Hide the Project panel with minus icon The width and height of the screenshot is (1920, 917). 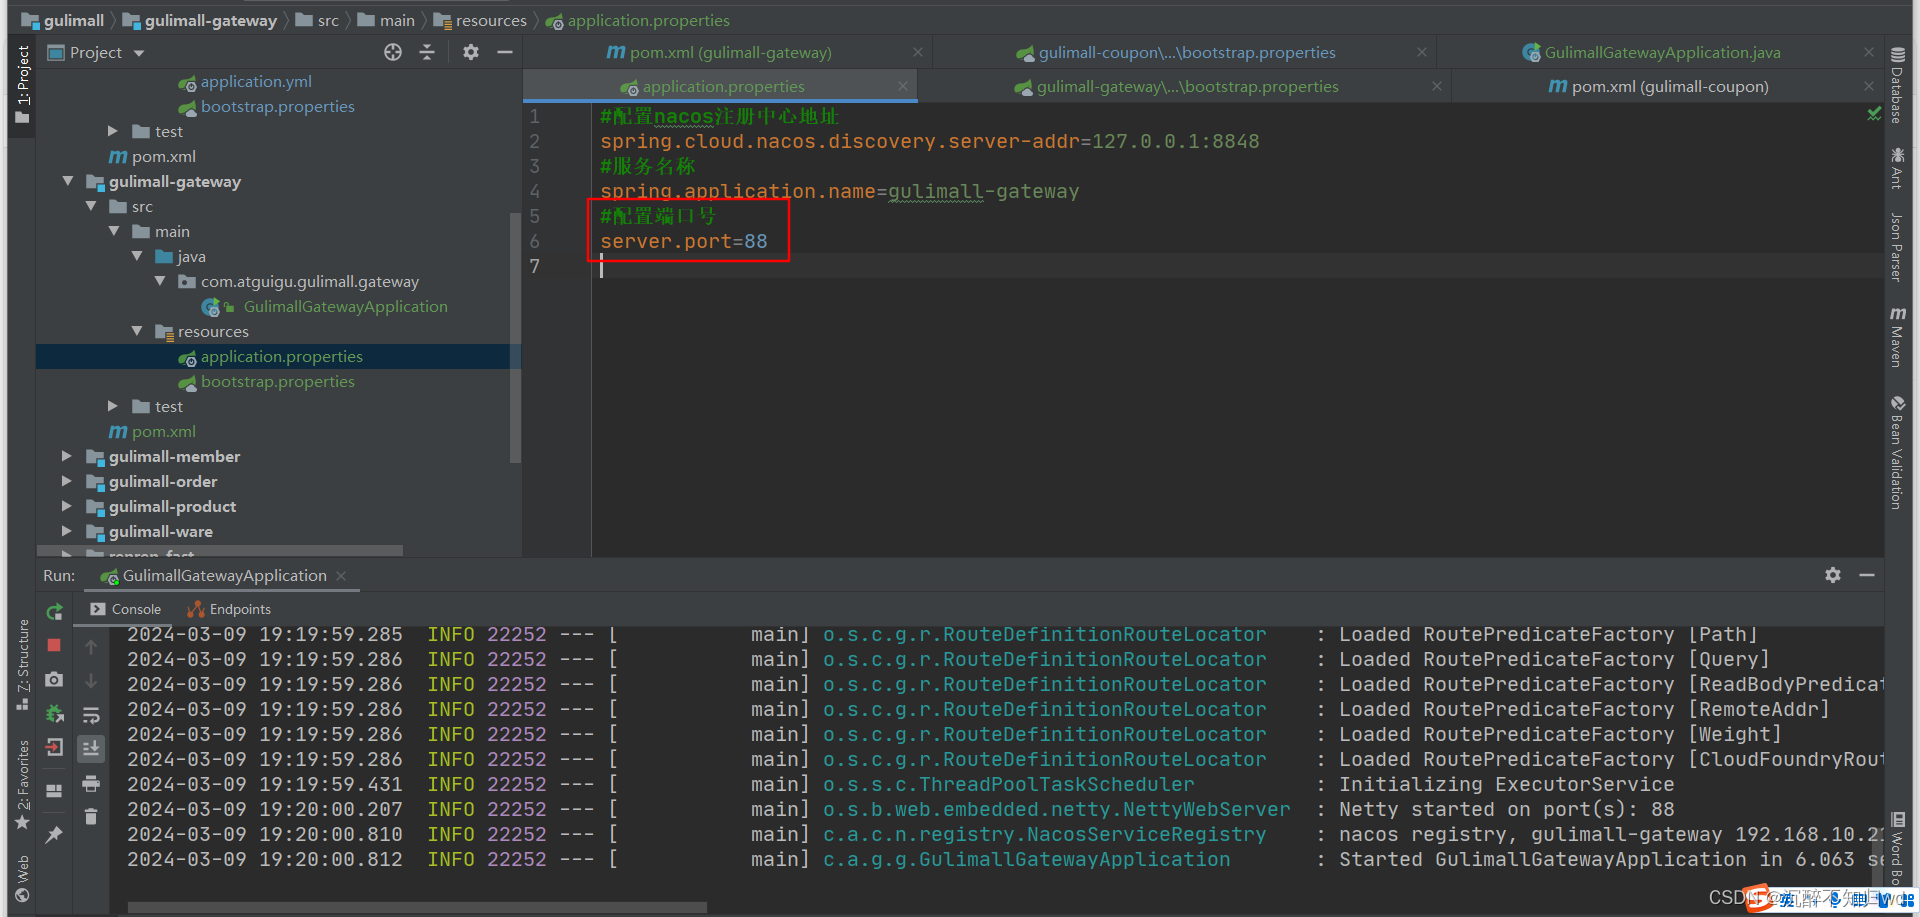pyautogui.click(x=505, y=52)
